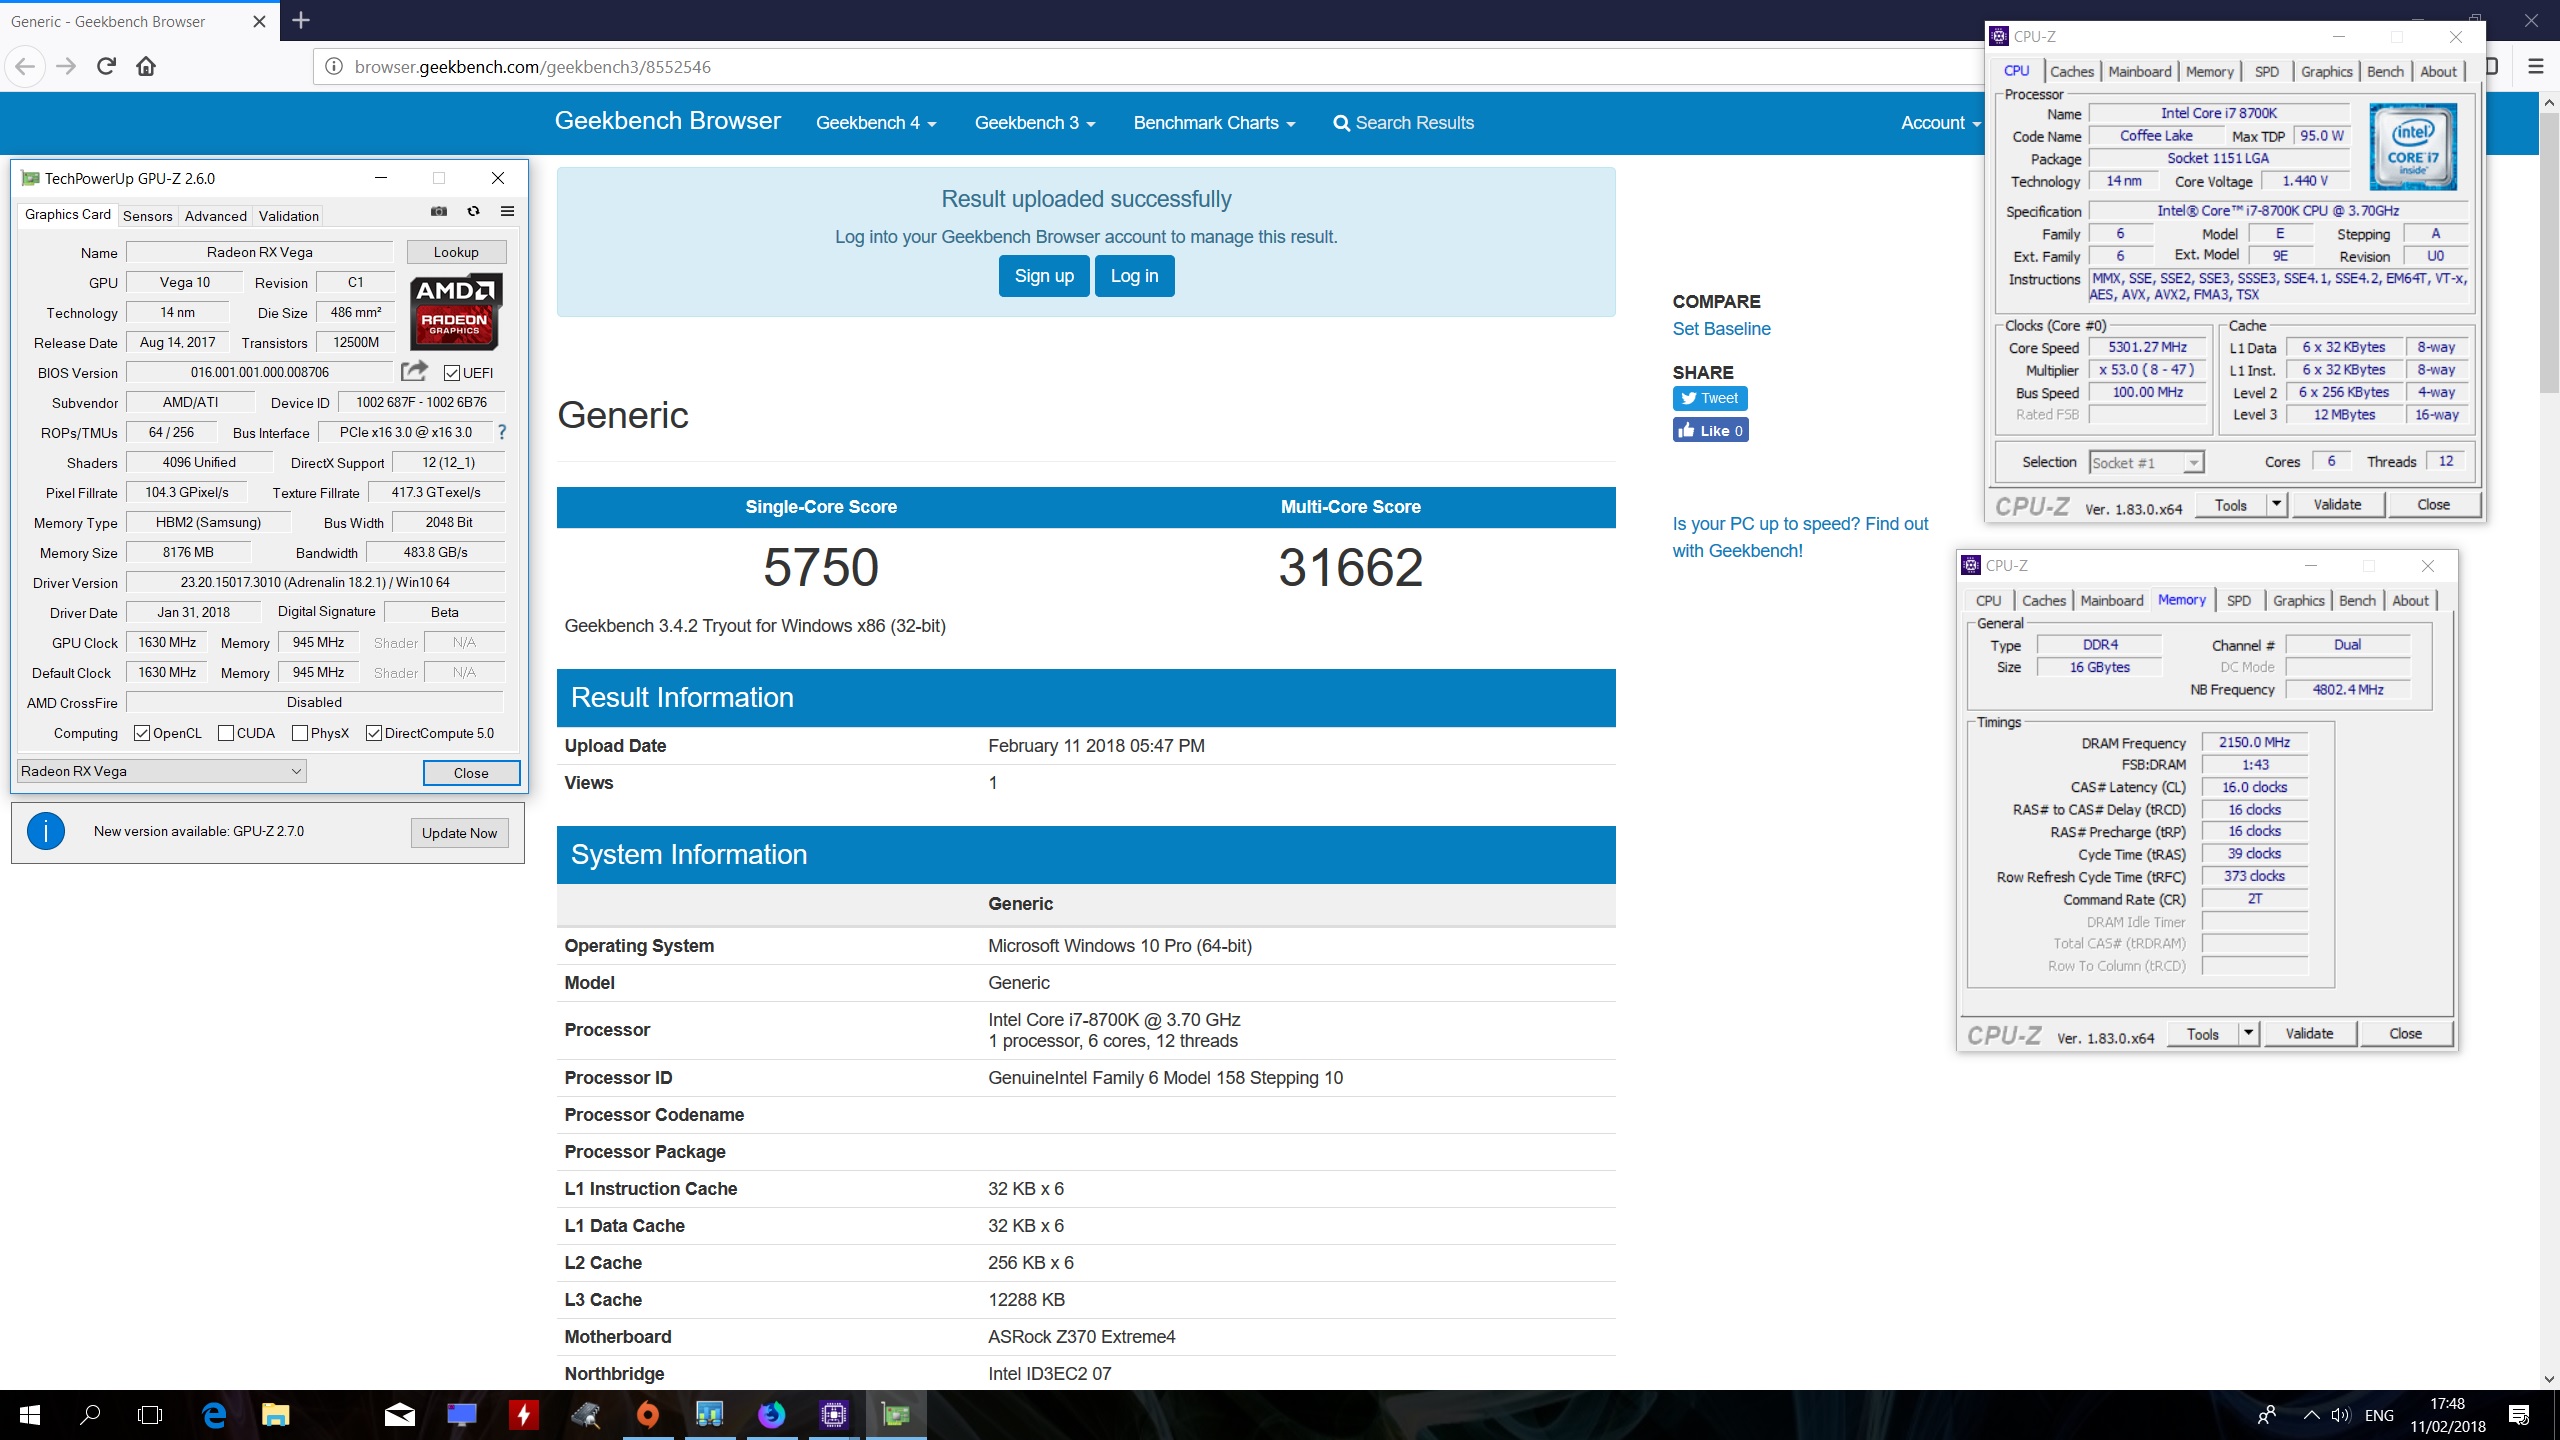The height and width of the screenshot is (1440, 2560).
Task: Open Search Results in Geekbench navbar
Action: coord(1404,123)
